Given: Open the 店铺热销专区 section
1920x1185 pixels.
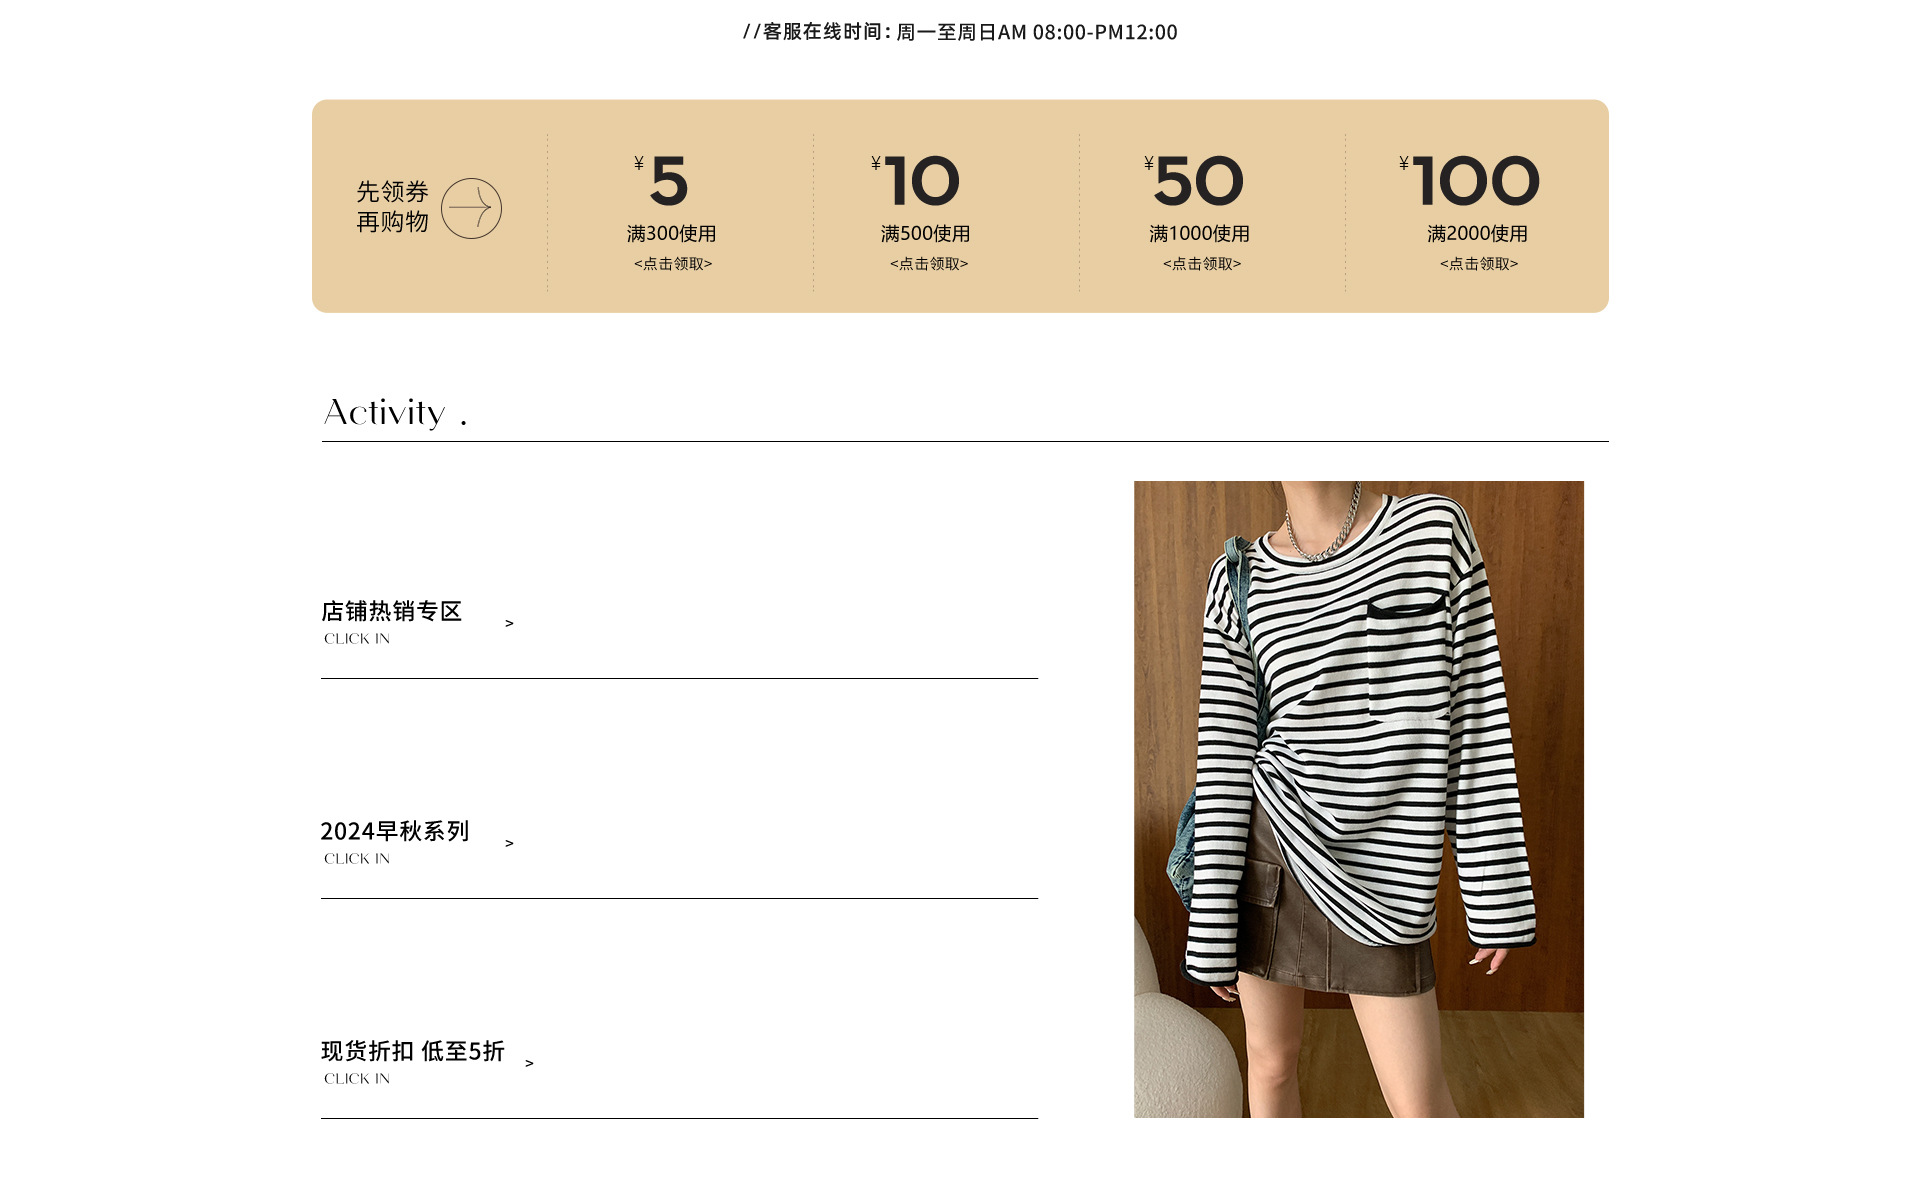Looking at the screenshot, I should pos(391,611).
